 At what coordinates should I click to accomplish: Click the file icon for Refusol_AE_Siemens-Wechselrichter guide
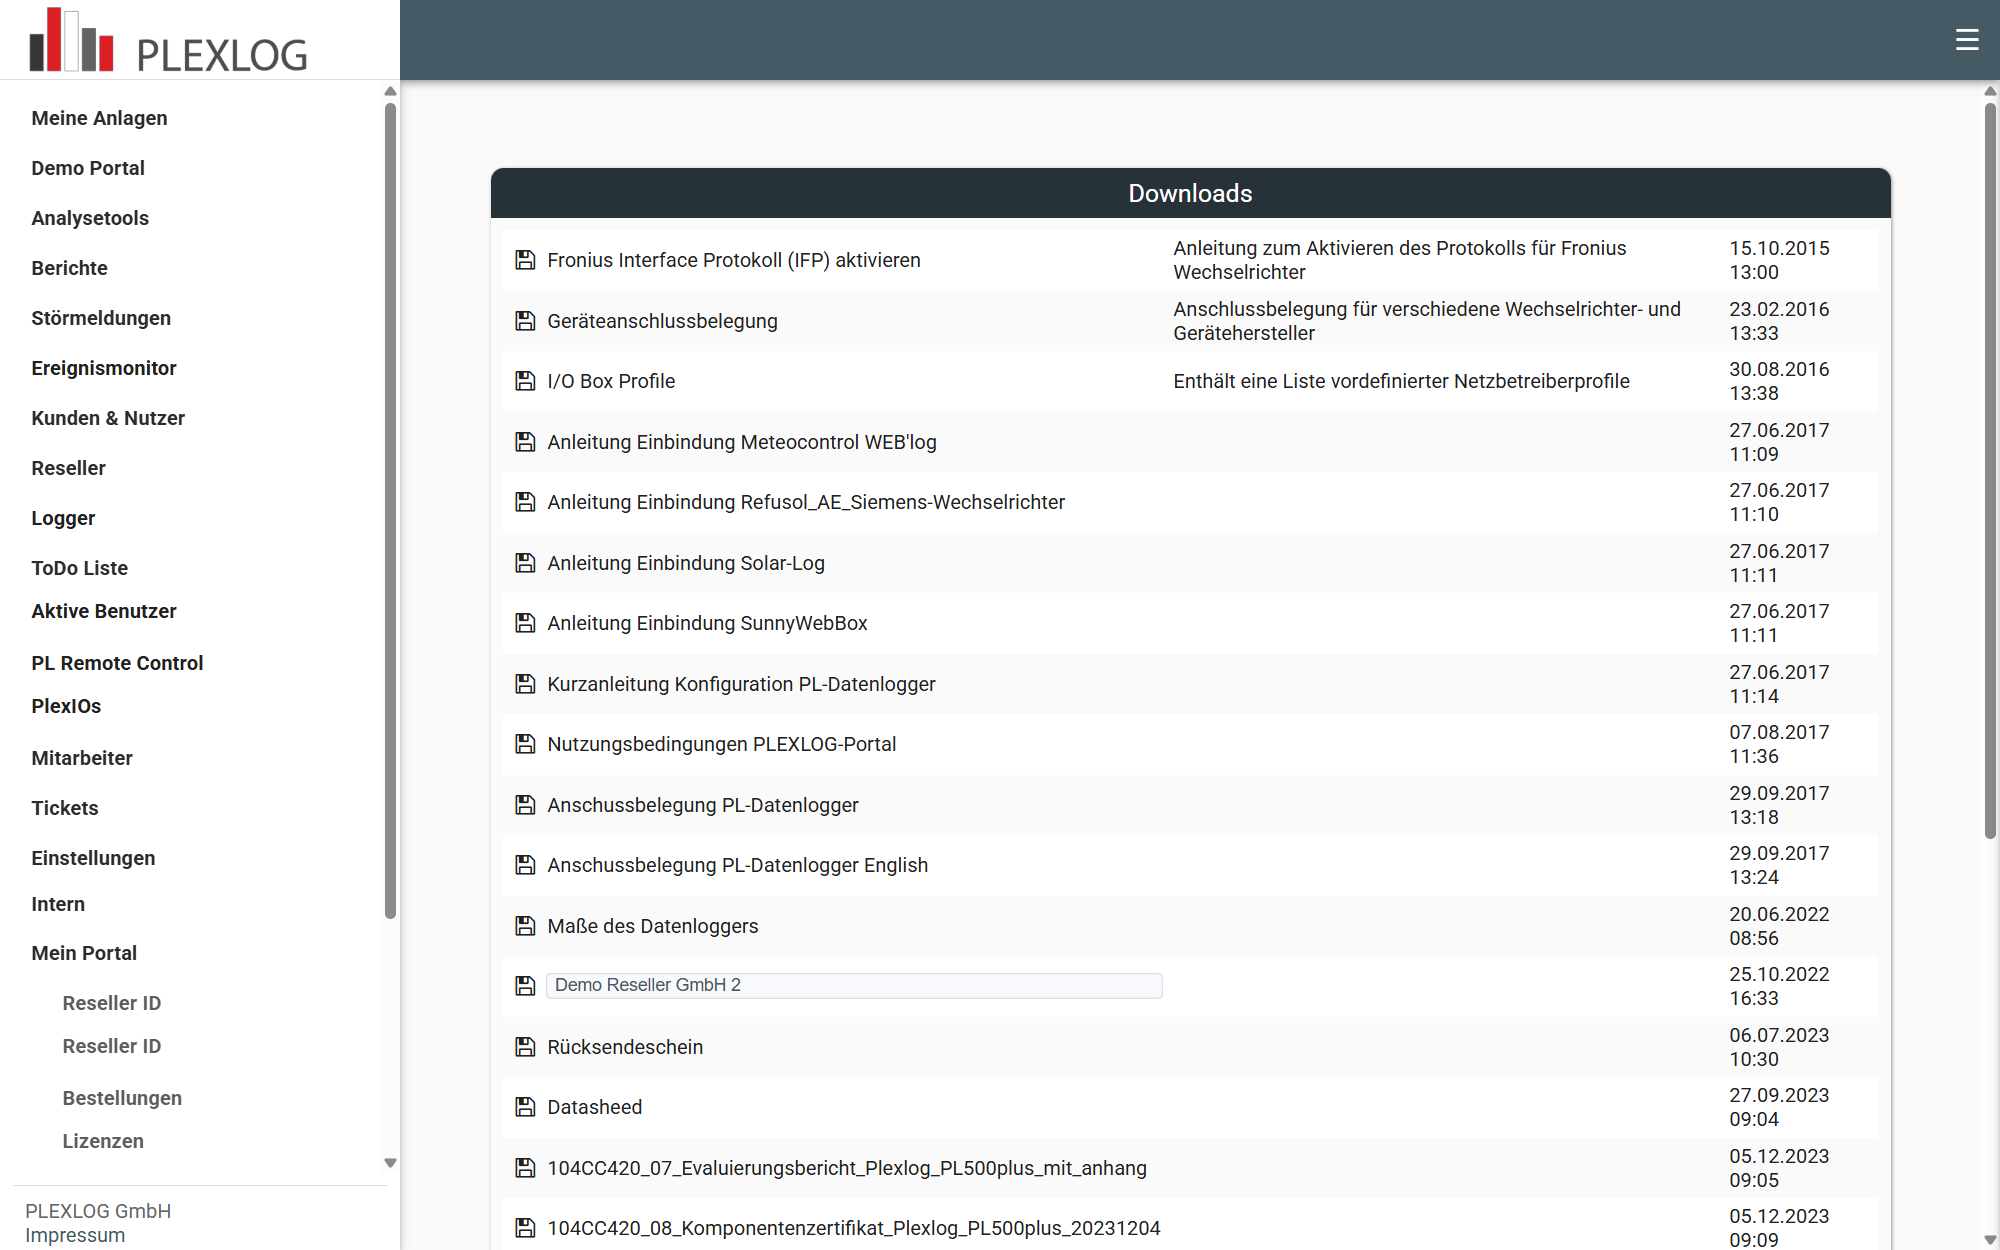[x=525, y=502]
